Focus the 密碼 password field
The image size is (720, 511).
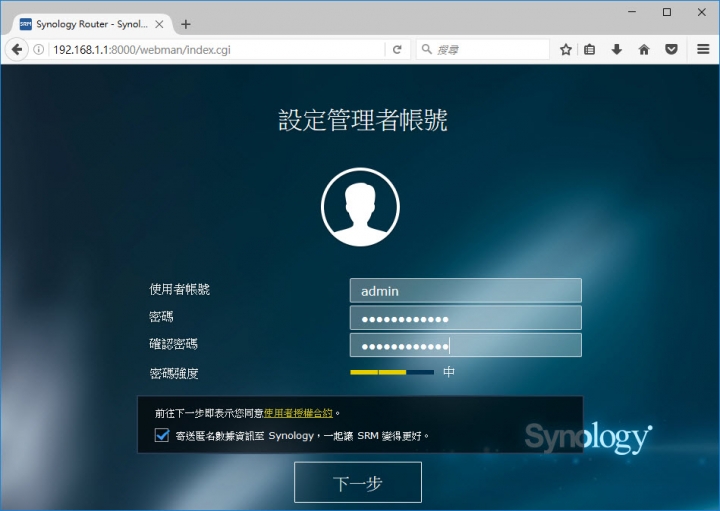[466, 318]
